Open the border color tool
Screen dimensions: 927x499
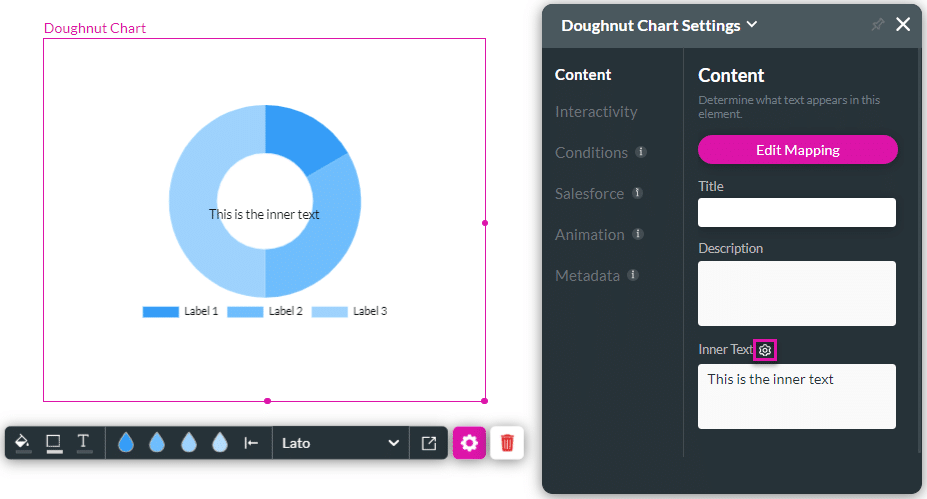pyautogui.click(x=54, y=442)
